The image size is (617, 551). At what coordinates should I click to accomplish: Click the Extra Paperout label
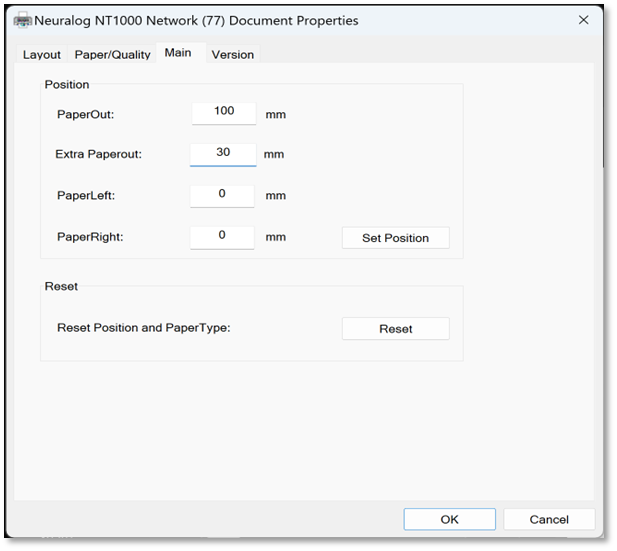point(98,155)
